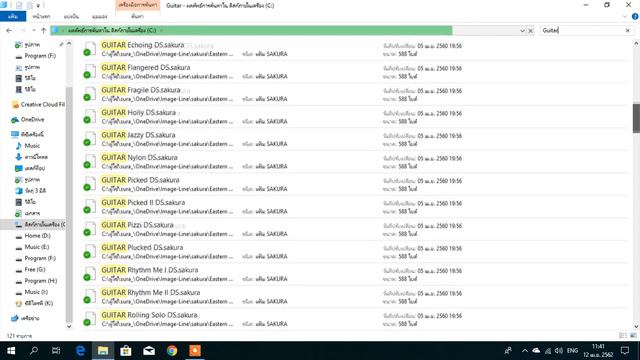The width and height of the screenshot is (640, 360).
Task: Switch to large thumbnails view in status bar
Action: (633, 336)
